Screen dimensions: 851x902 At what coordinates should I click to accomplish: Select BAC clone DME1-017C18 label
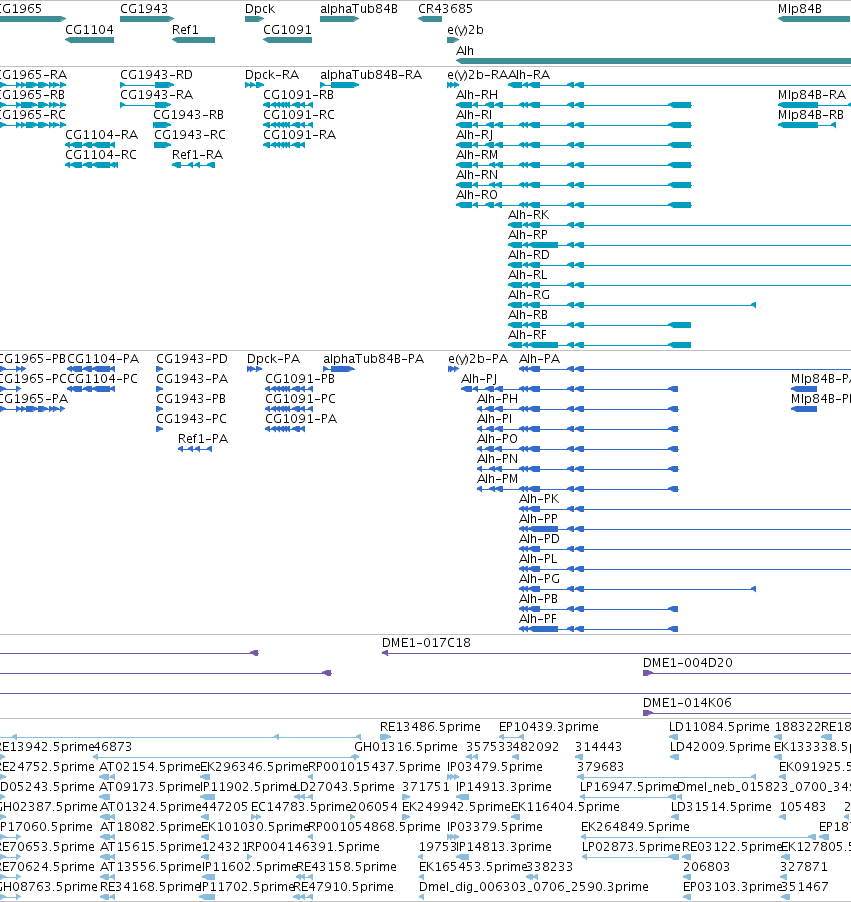click(x=426, y=643)
